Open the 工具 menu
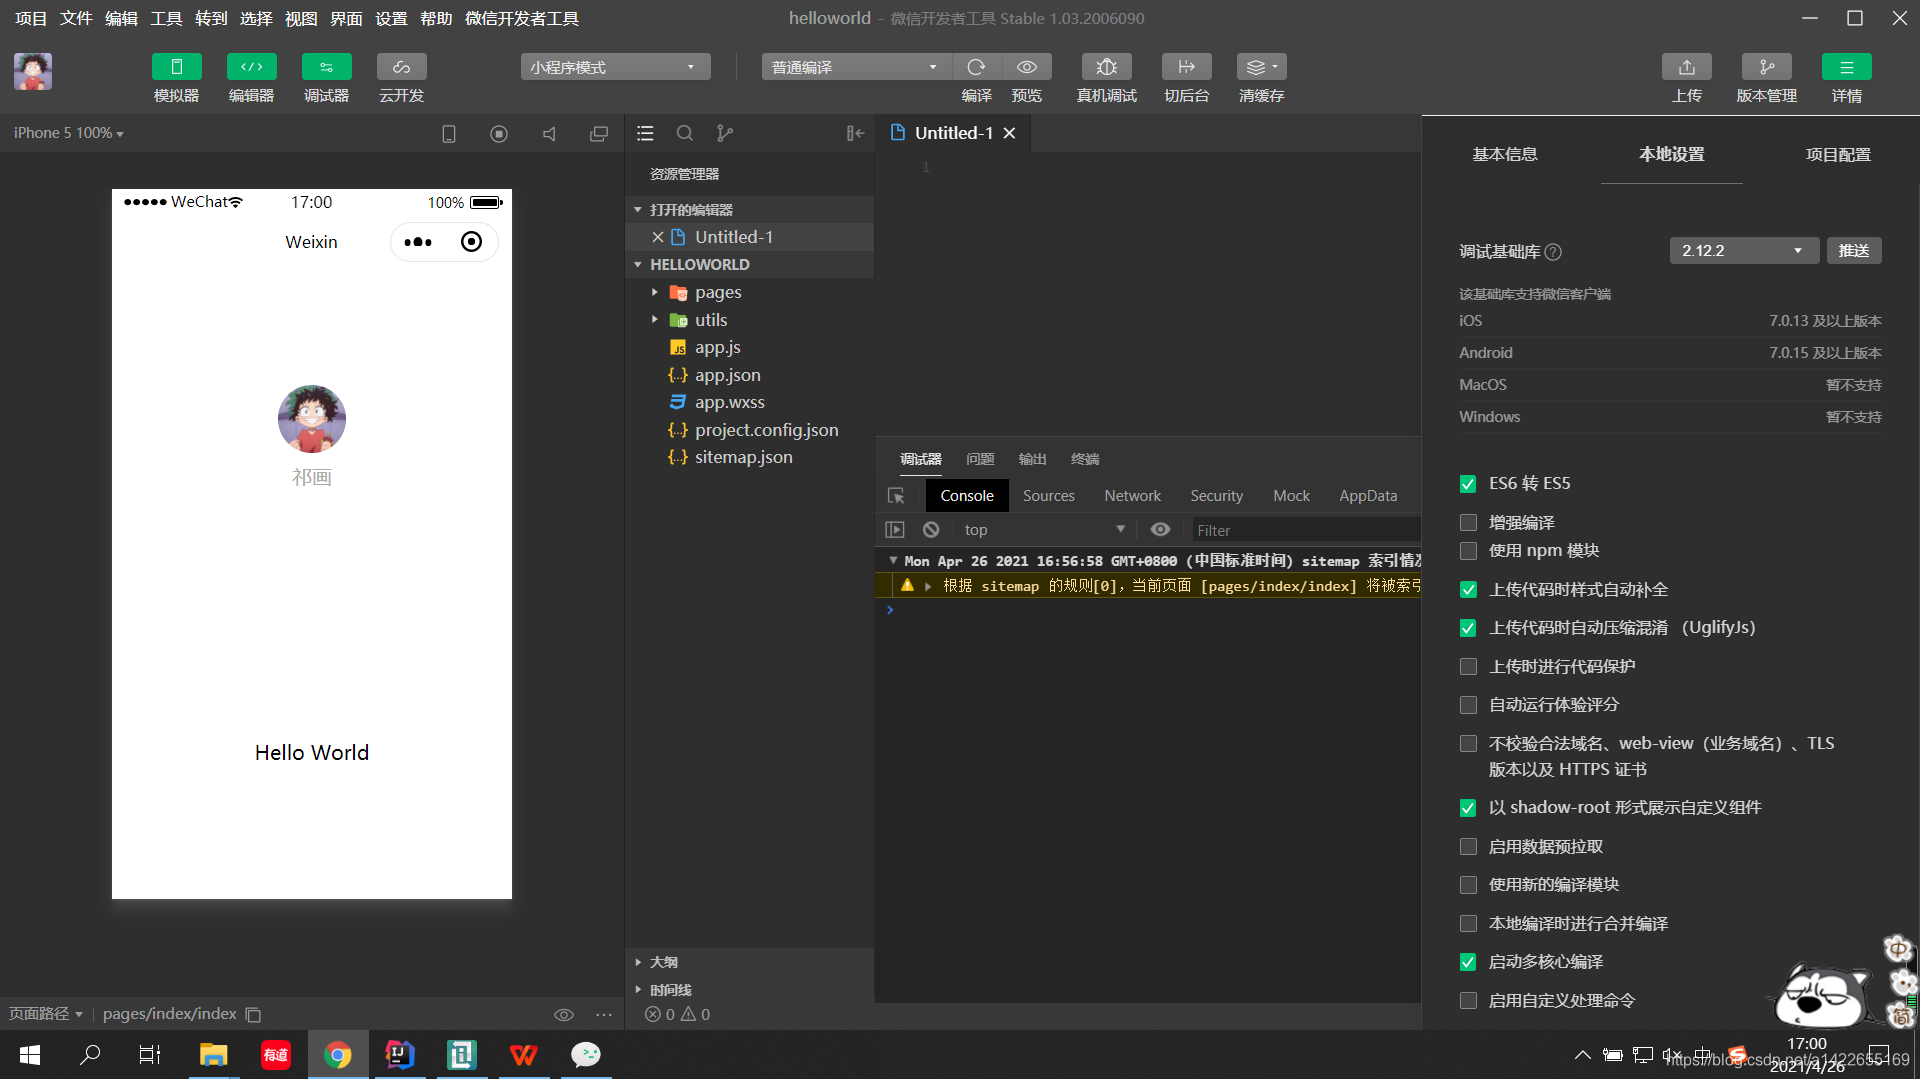1920x1079 pixels. tap(166, 18)
